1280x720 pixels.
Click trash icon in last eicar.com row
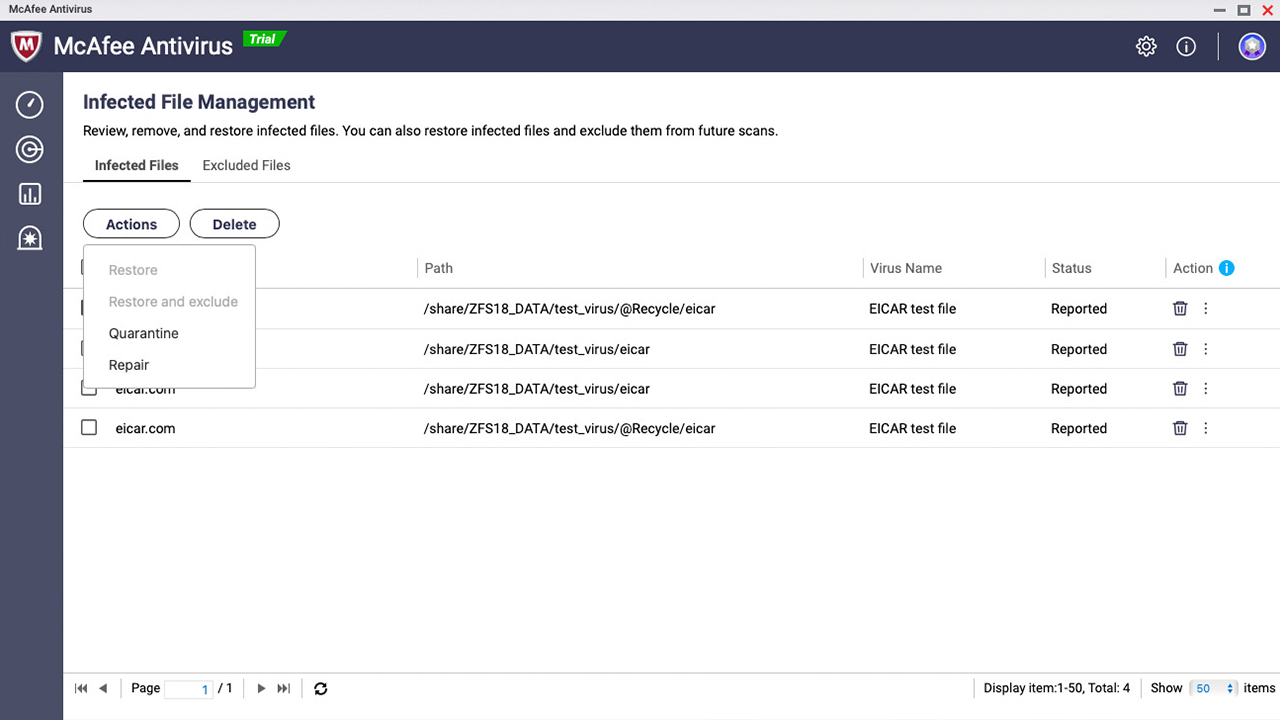pos(1180,428)
